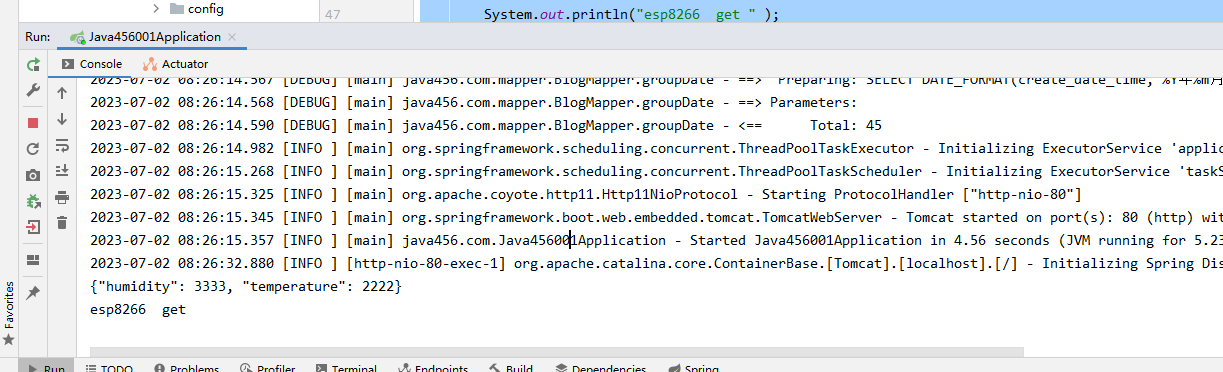Click the red exit arrow icon

coord(33,227)
